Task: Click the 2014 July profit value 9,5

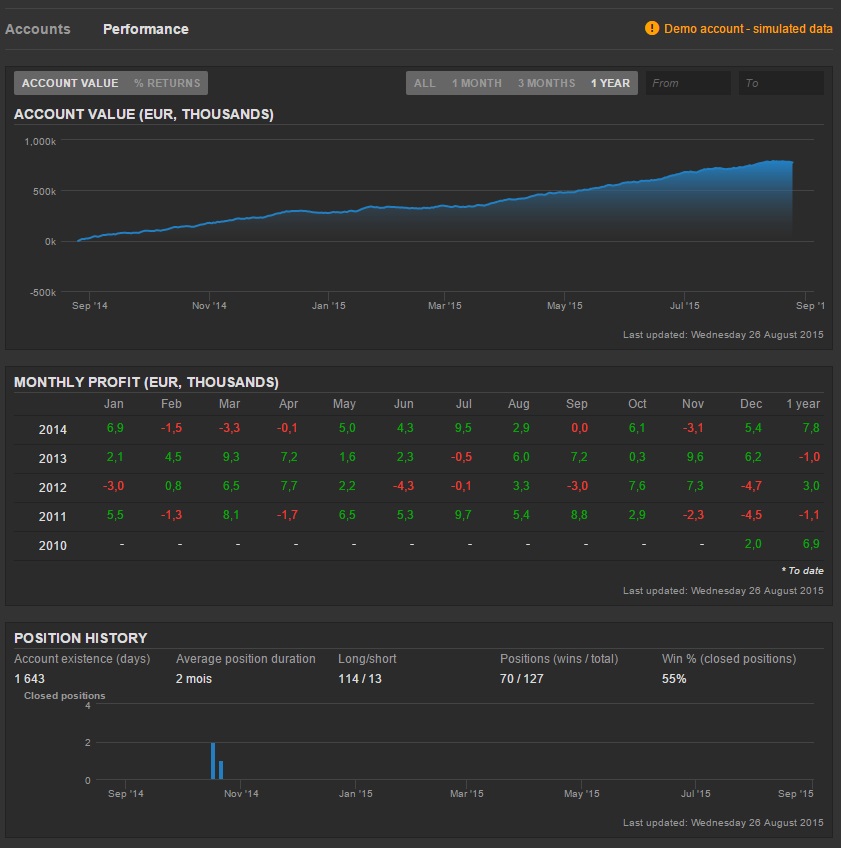Action: tap(463, 428)
